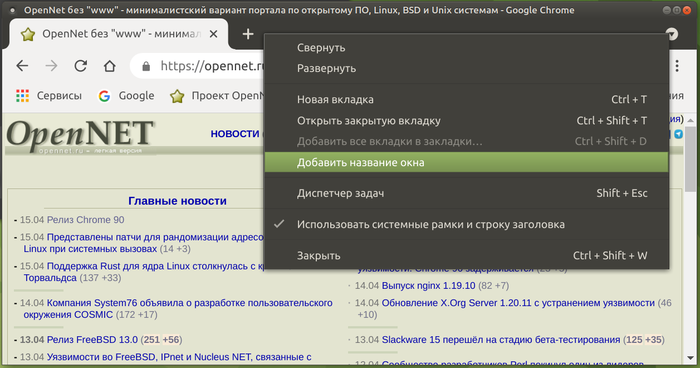Open the Релиз FreeBSD 13.0 news link

[x=92, y=339]
